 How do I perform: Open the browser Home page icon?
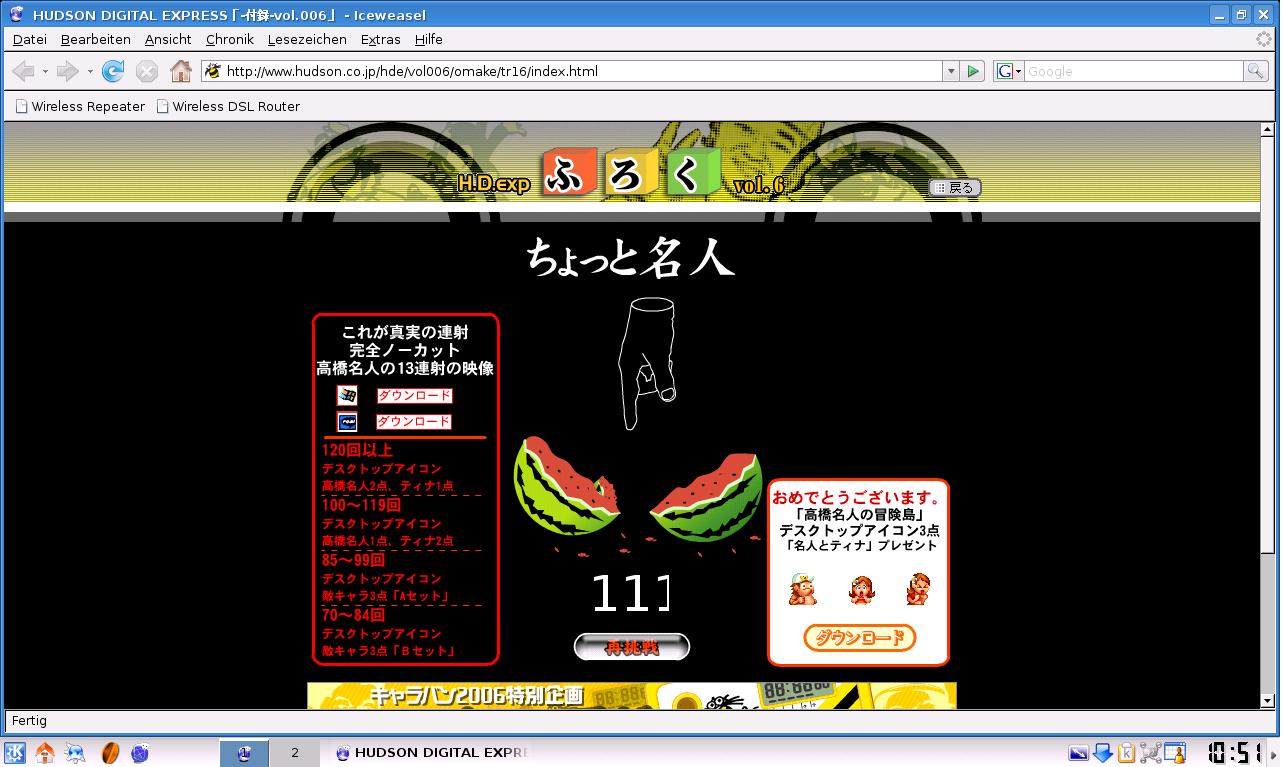point(181,71)
